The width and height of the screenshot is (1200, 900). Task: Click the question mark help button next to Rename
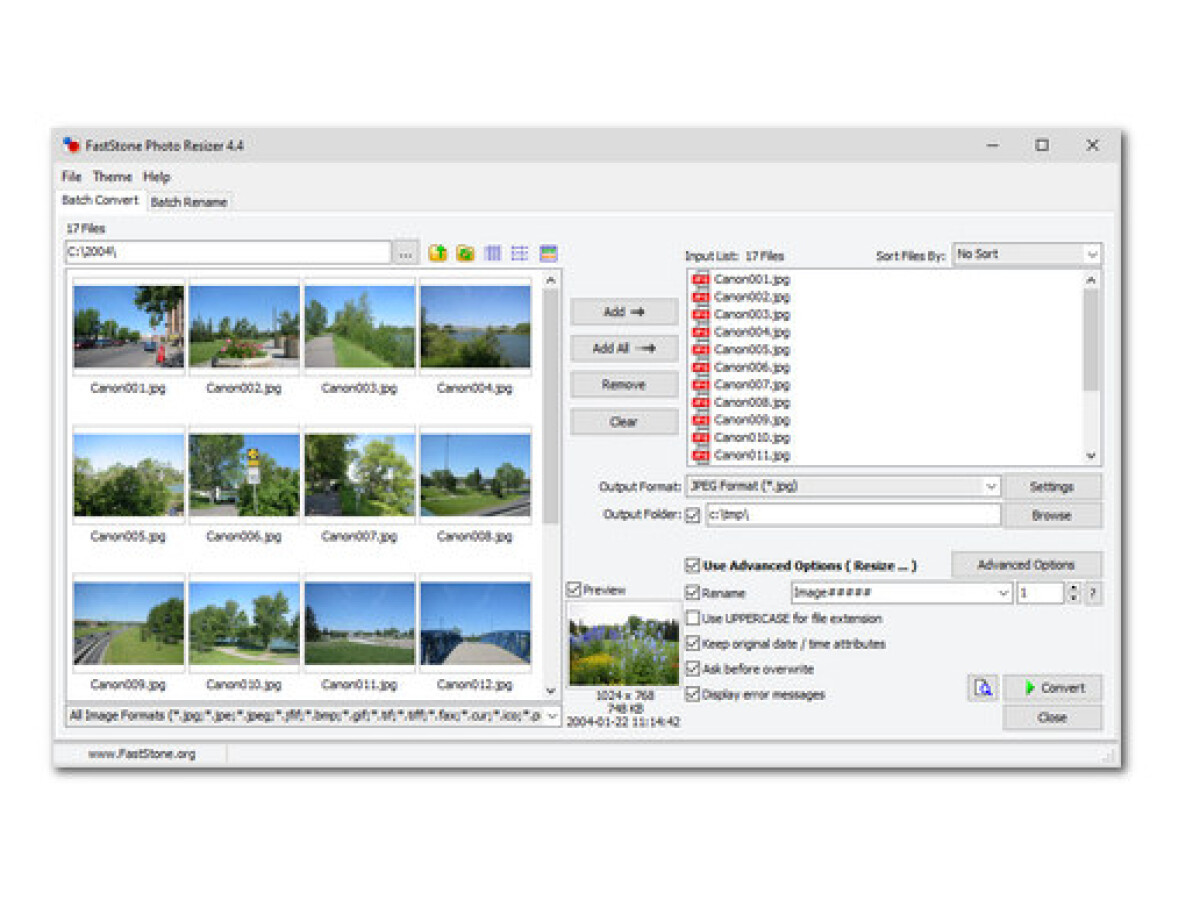(x=1093, y=593)
